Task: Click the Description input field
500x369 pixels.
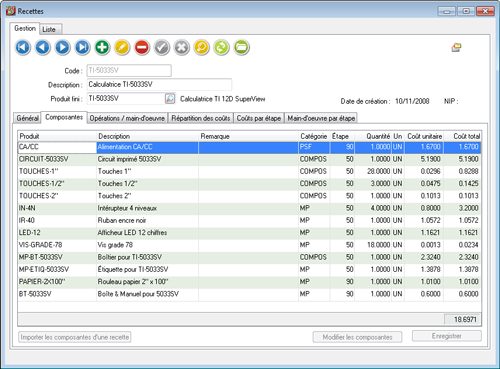Action: click(159, 84)
